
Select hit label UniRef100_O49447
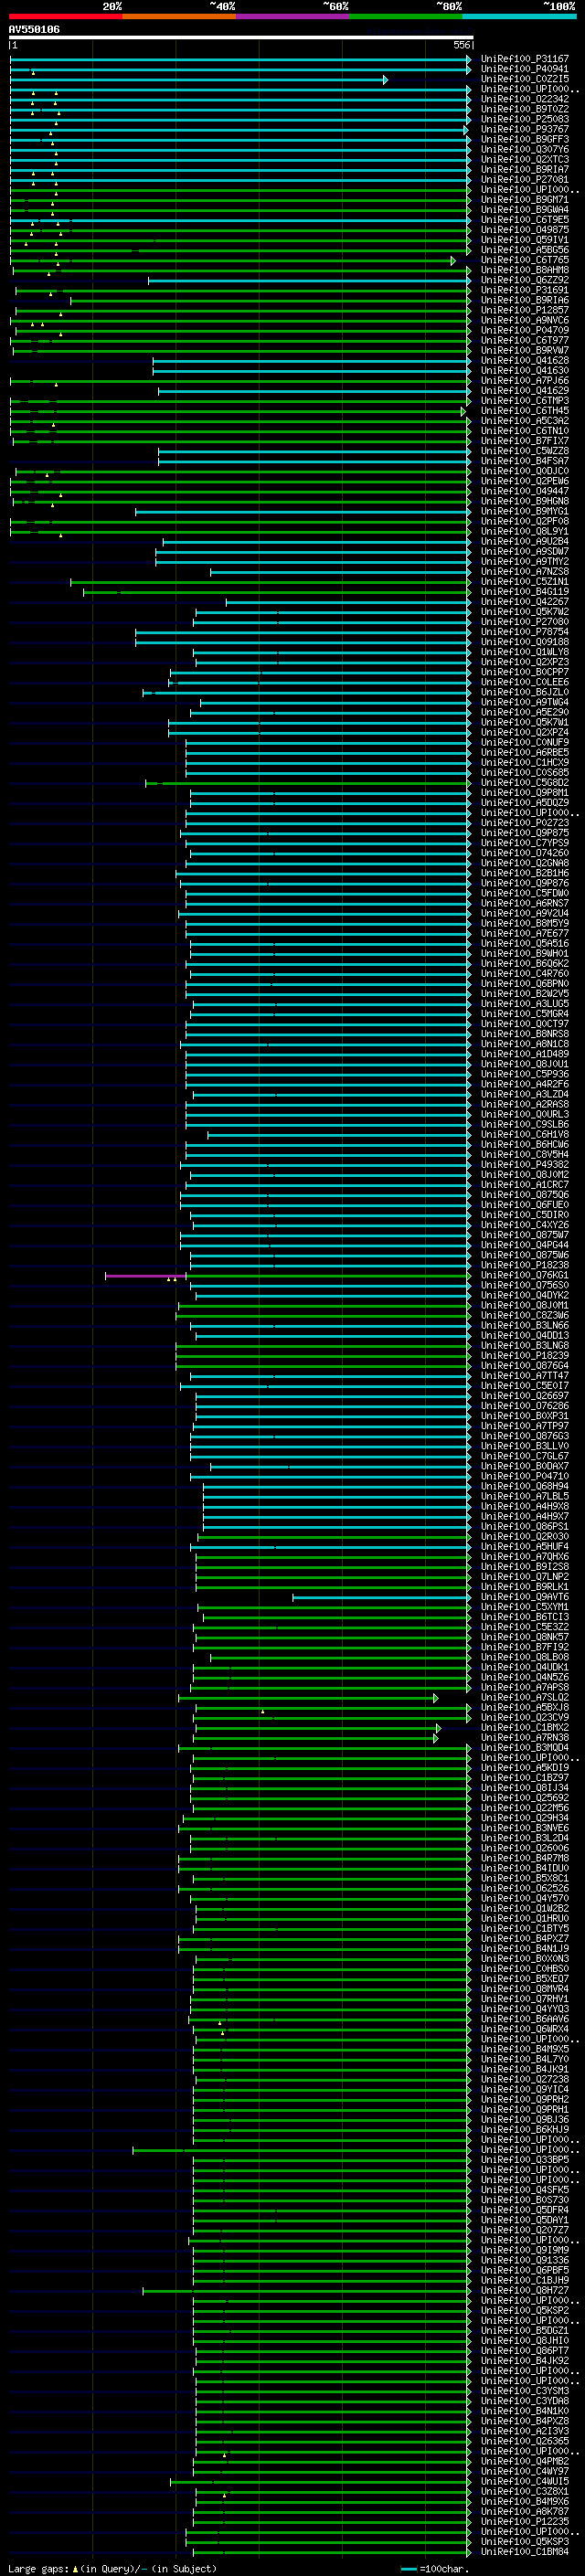pyautogui.click(x=525, y=491)
